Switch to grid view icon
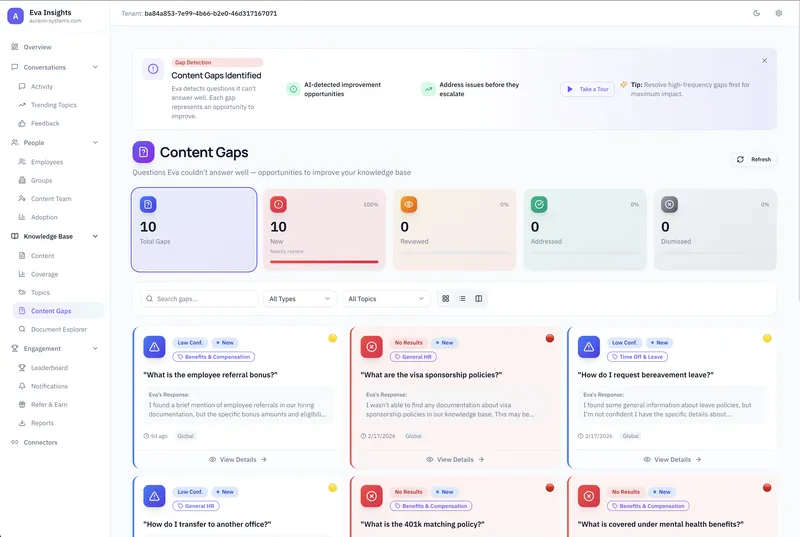 tap(445, 299)
